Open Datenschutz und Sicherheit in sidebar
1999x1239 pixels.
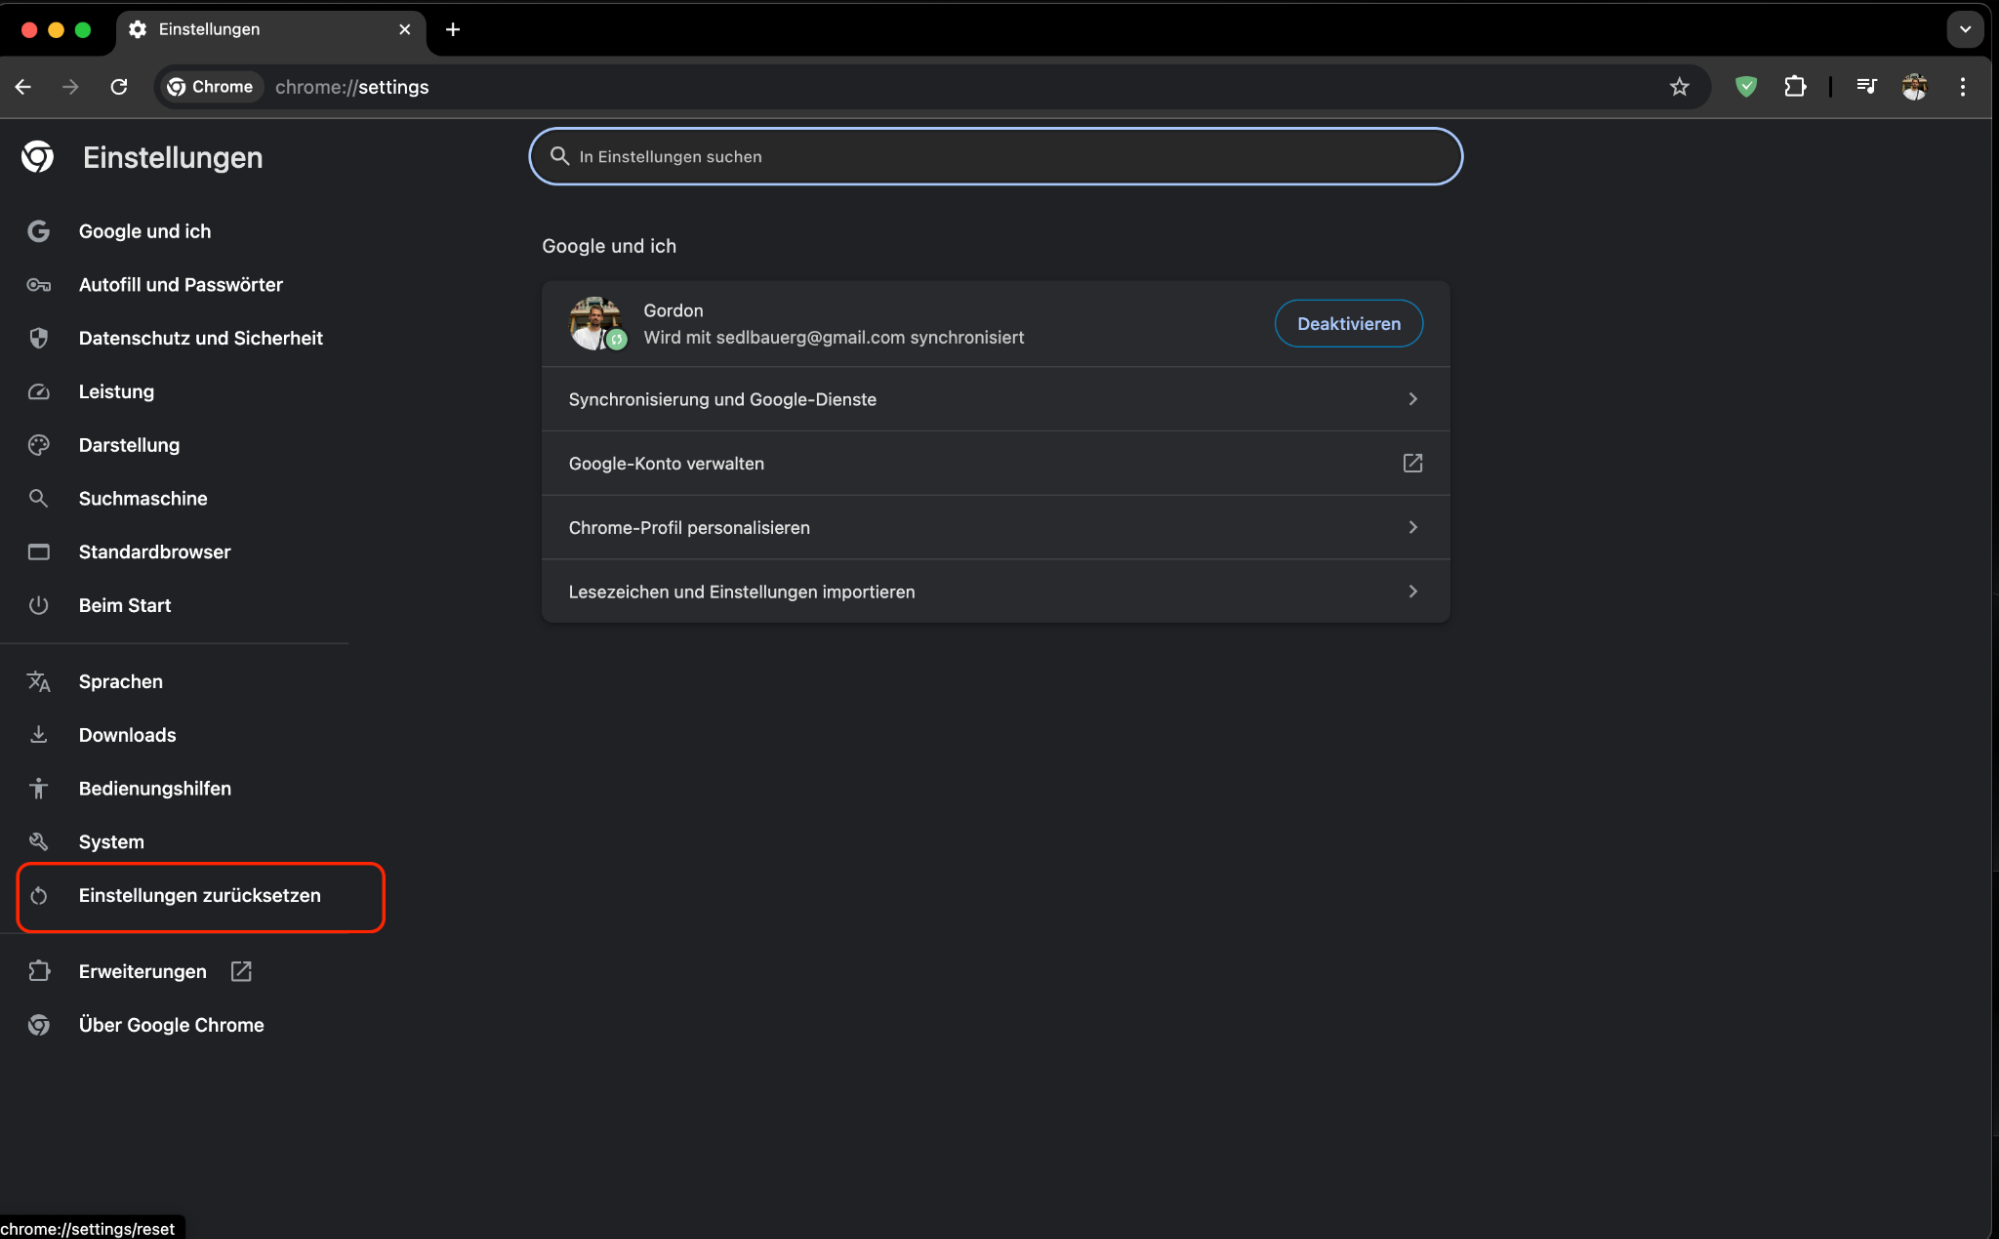[x=200, y=338]
